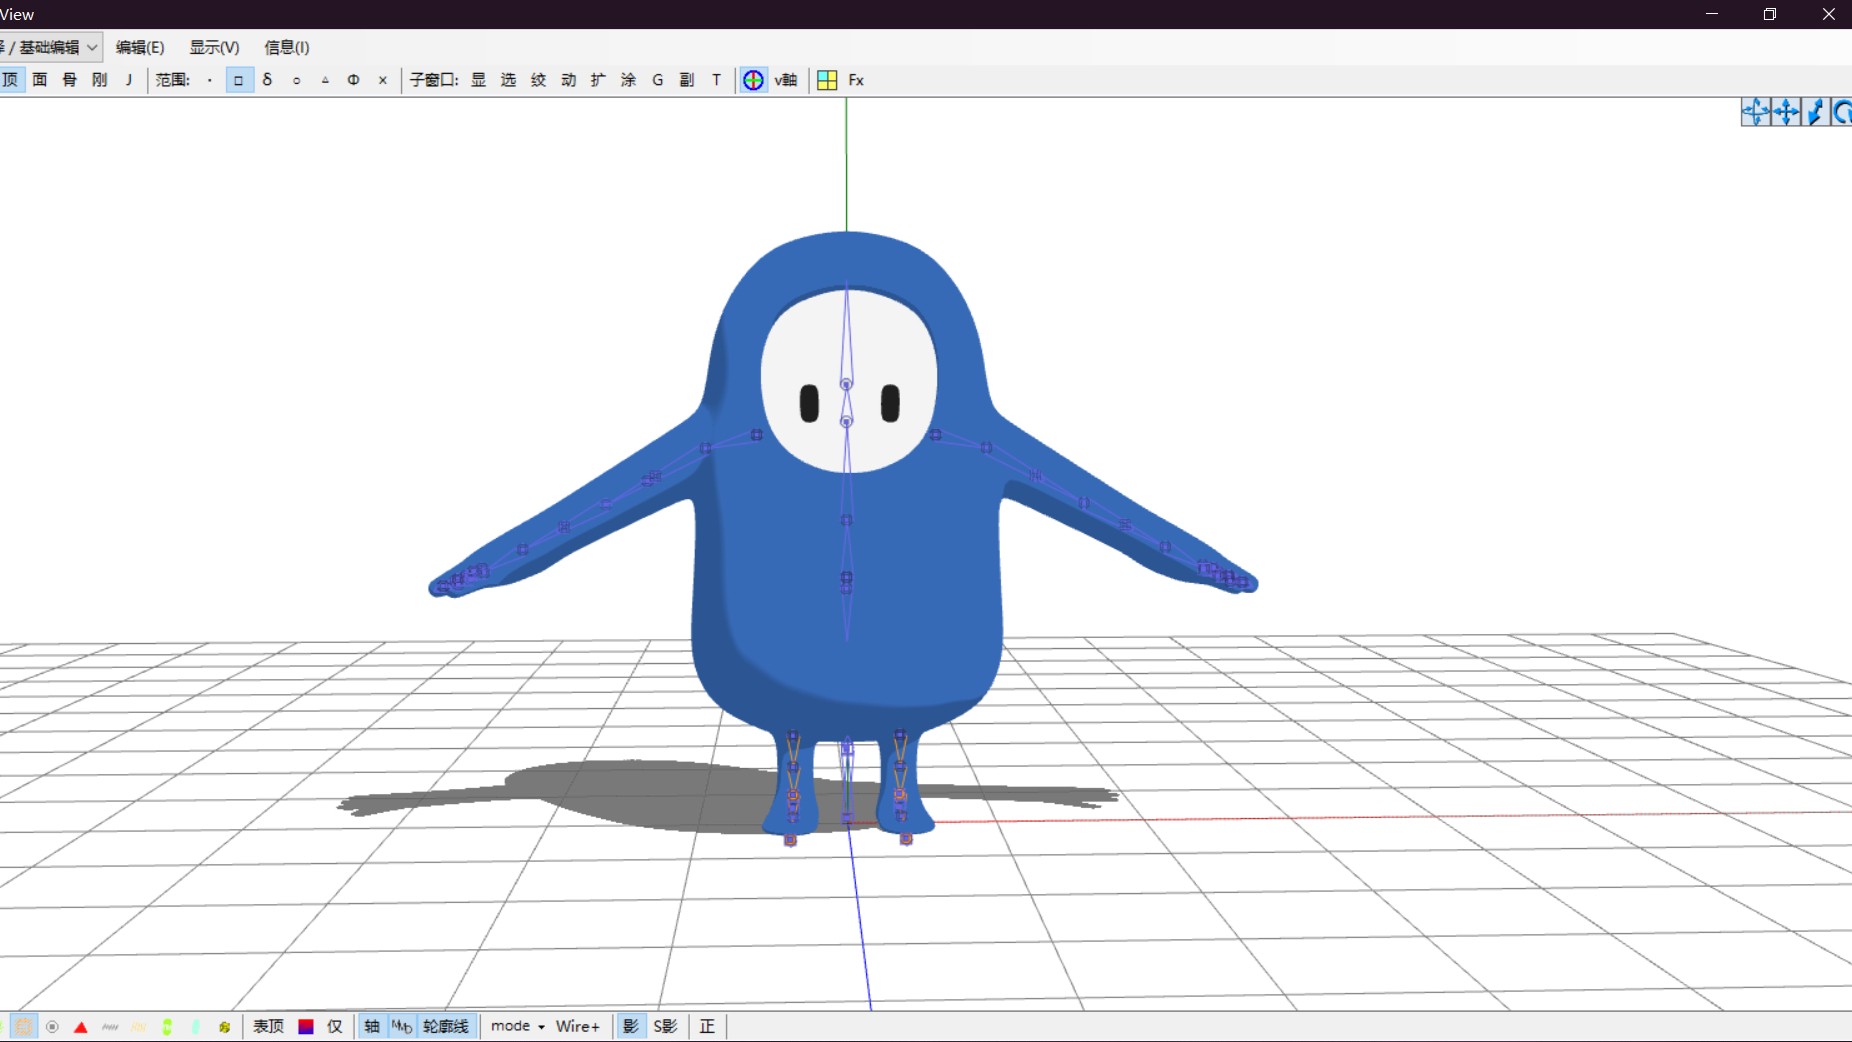The width and height of the screenshot is (1852, 1042).
Task: Open the 信息(I) menu
Action: point(286,47)
